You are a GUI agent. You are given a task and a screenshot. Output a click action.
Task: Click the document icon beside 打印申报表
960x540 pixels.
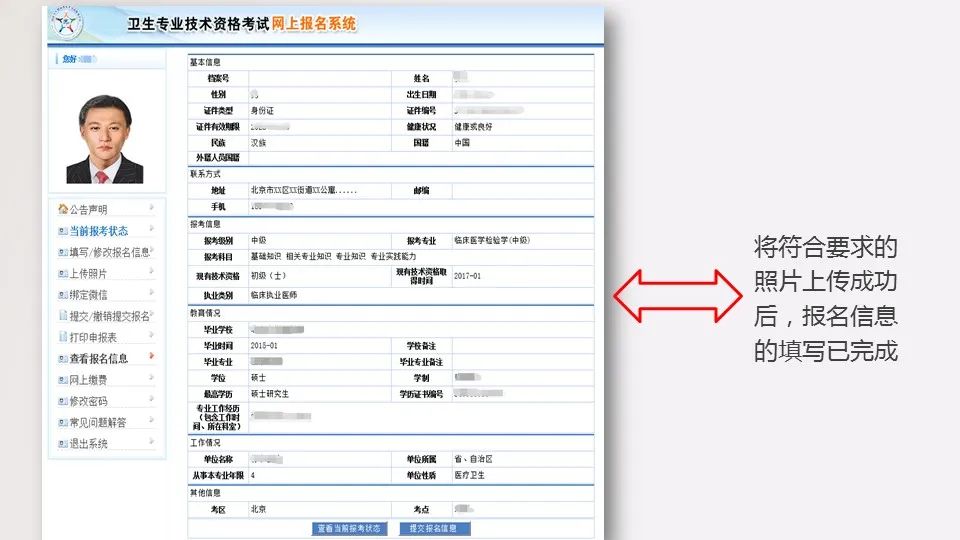[63, 338]
